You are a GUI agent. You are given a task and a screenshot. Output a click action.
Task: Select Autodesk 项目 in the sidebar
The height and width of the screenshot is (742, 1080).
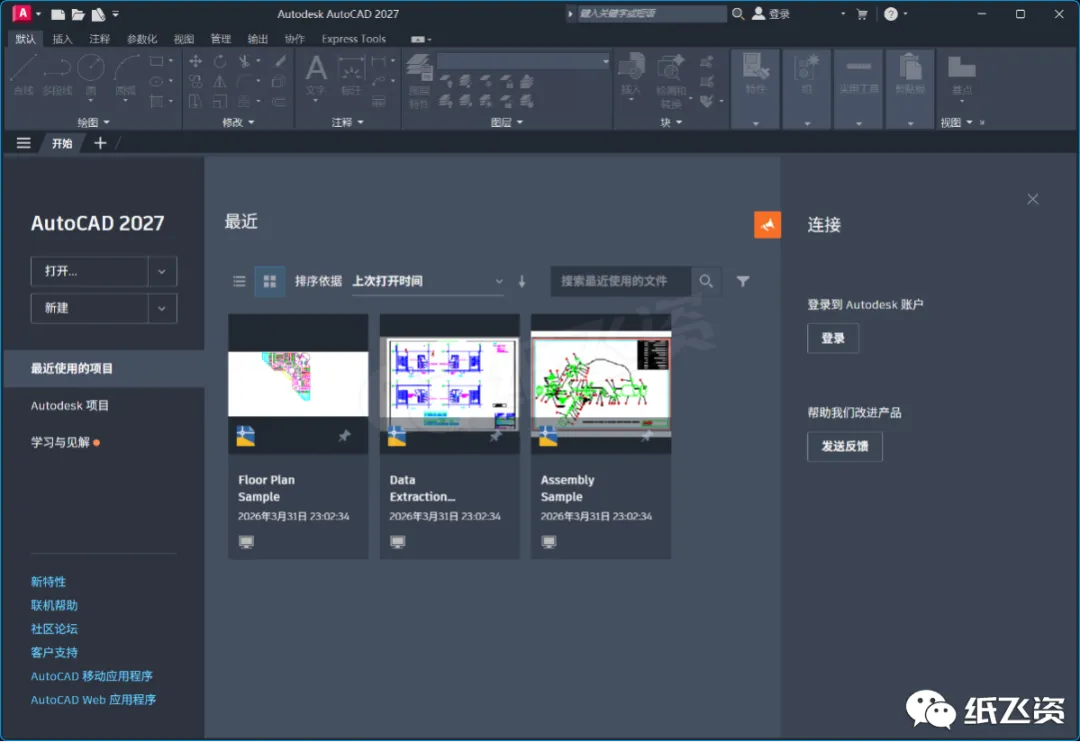70,406
